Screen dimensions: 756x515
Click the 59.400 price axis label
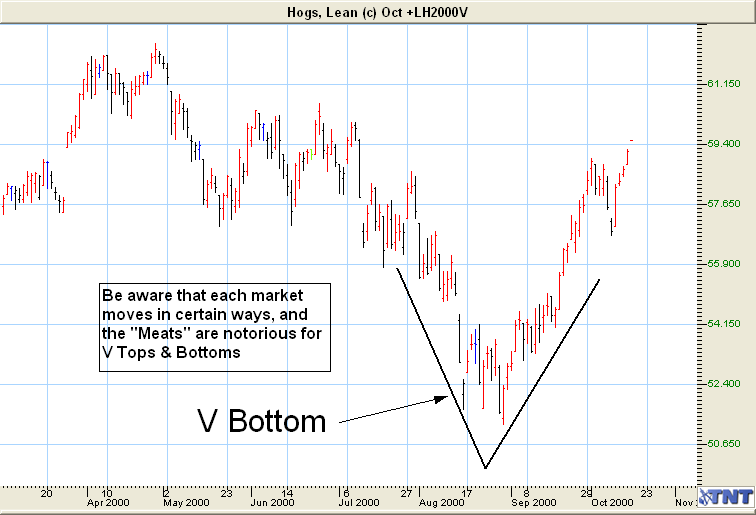724,144
